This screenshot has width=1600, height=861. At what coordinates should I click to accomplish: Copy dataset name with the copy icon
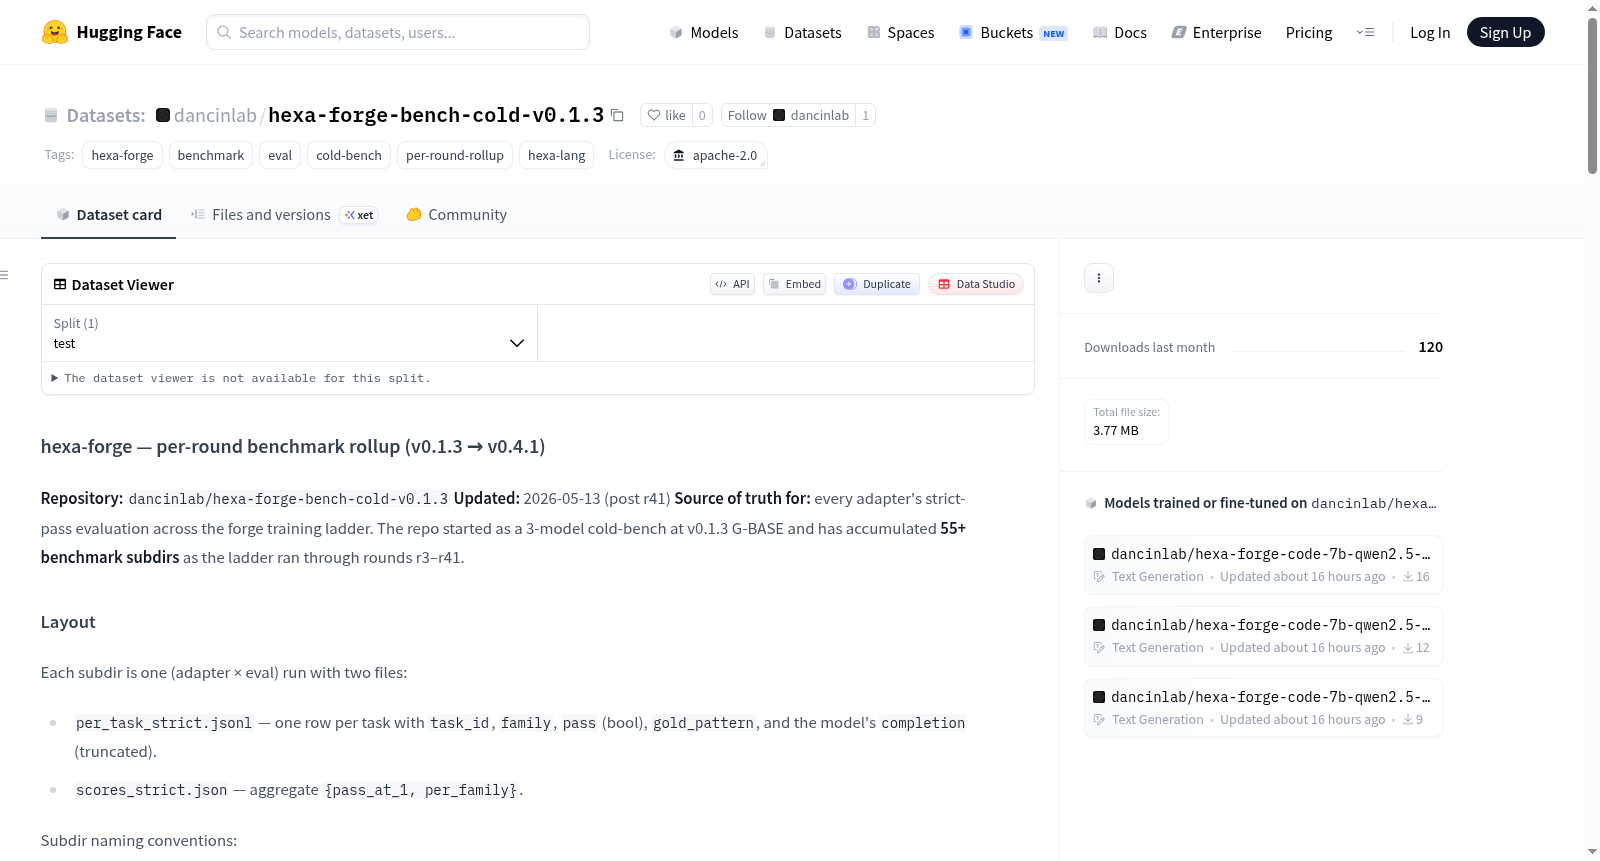tap(618, 116)
